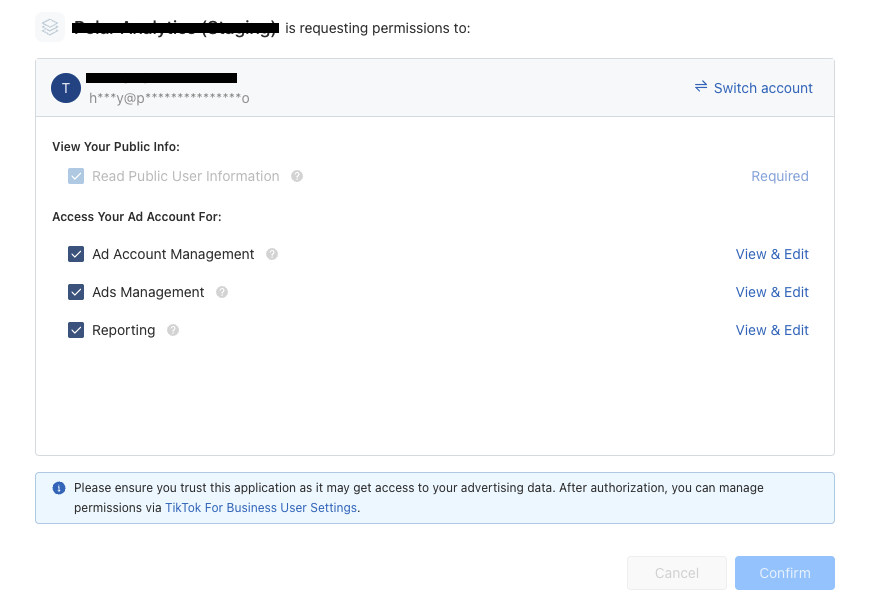Screen dimensions: 873x604
Task: Click View & Edit for Ad Account Management
Action: [772, 254]
